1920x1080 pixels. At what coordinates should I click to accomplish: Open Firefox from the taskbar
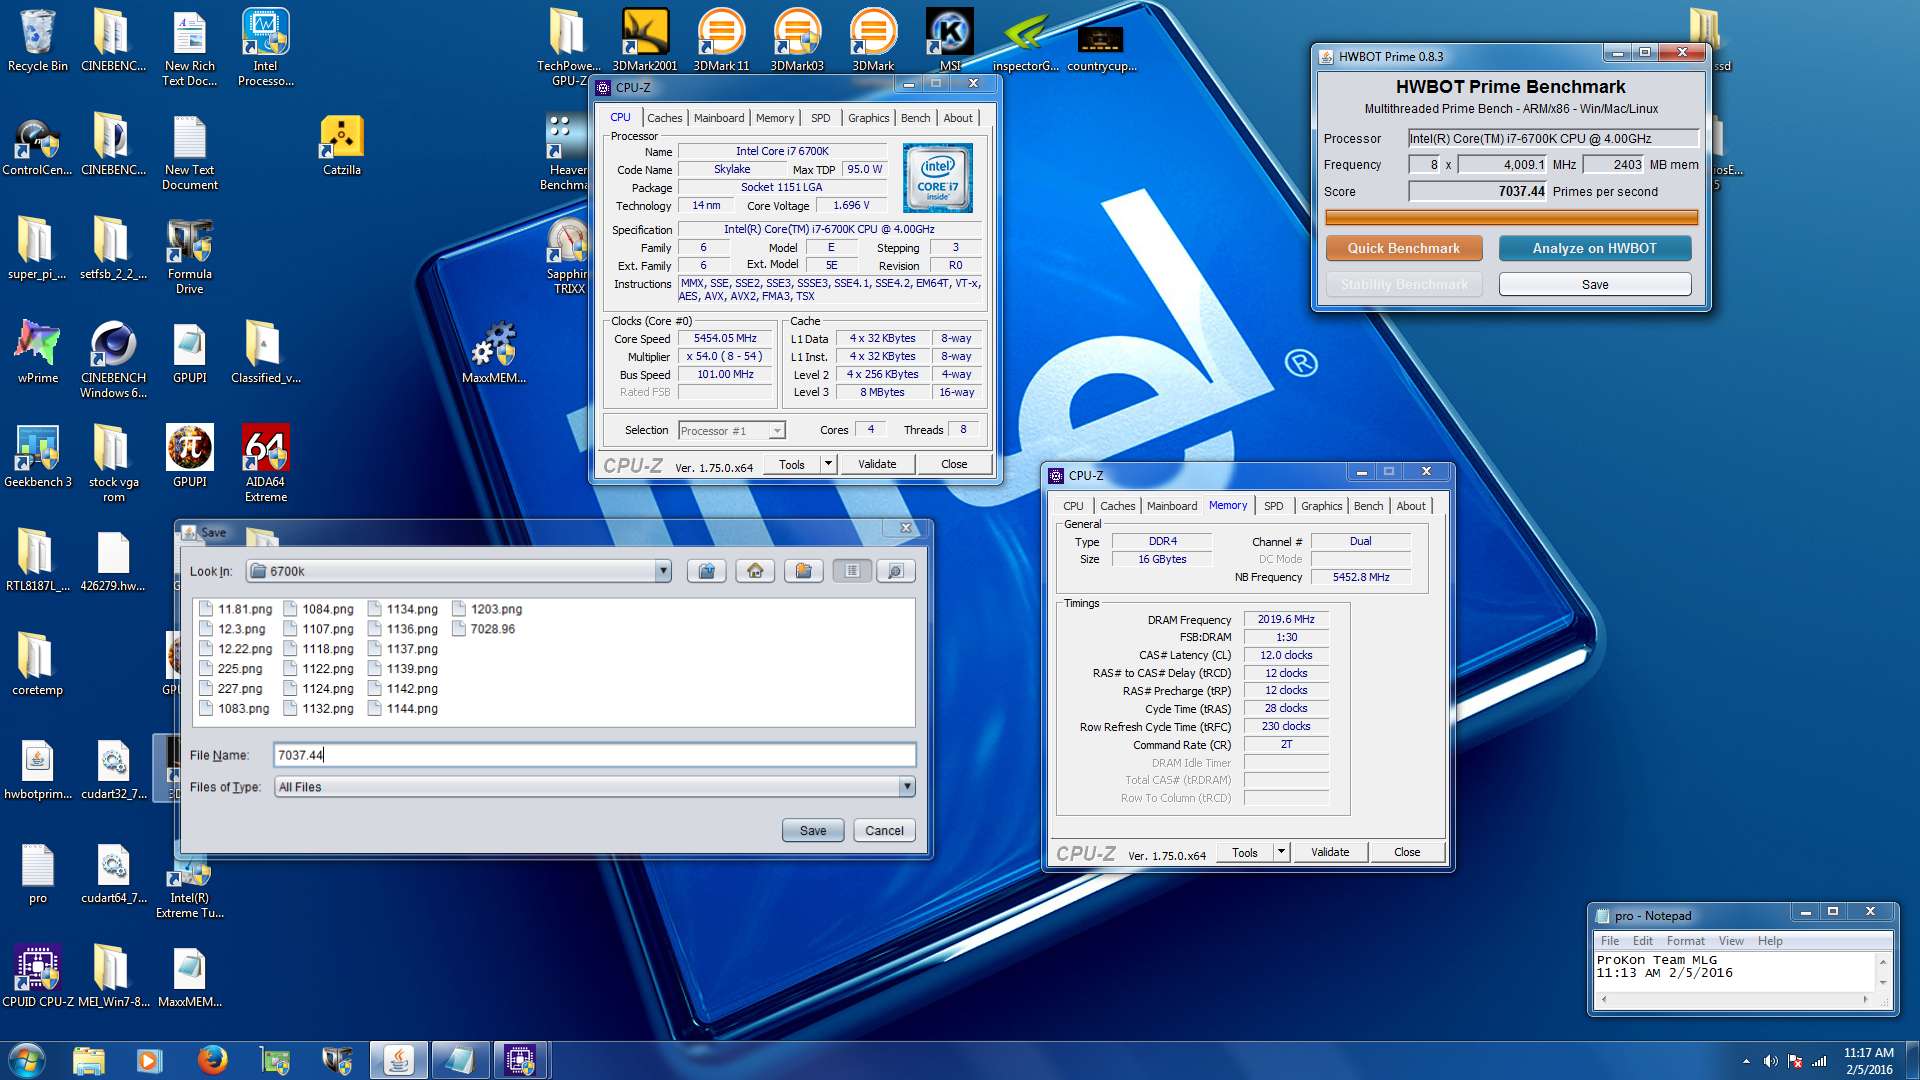click(212, 1060)
